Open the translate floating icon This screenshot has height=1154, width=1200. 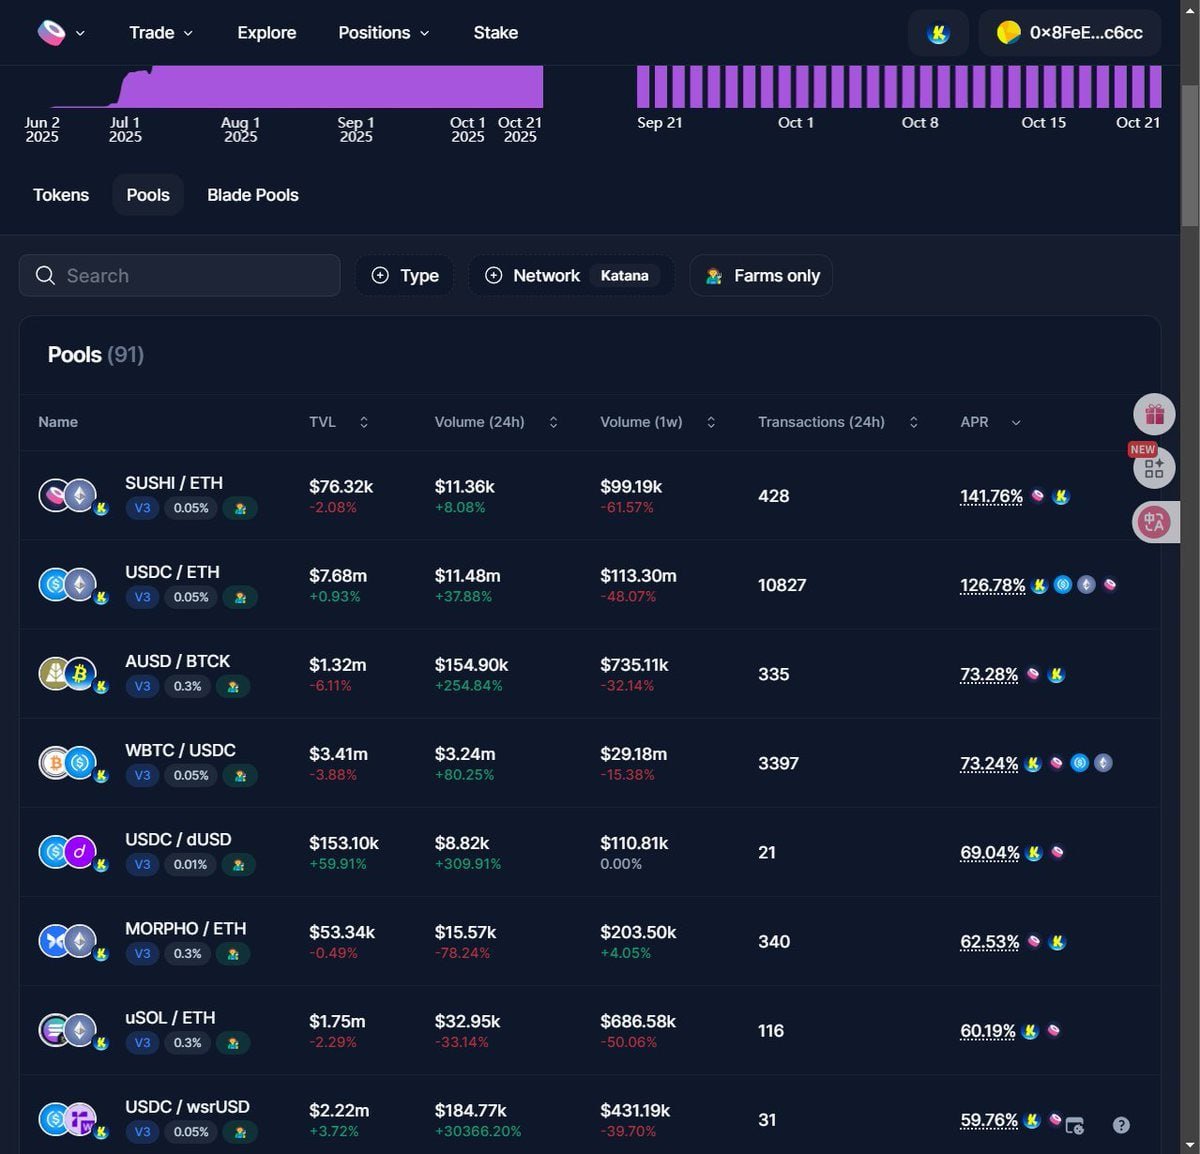point(1154,522)
